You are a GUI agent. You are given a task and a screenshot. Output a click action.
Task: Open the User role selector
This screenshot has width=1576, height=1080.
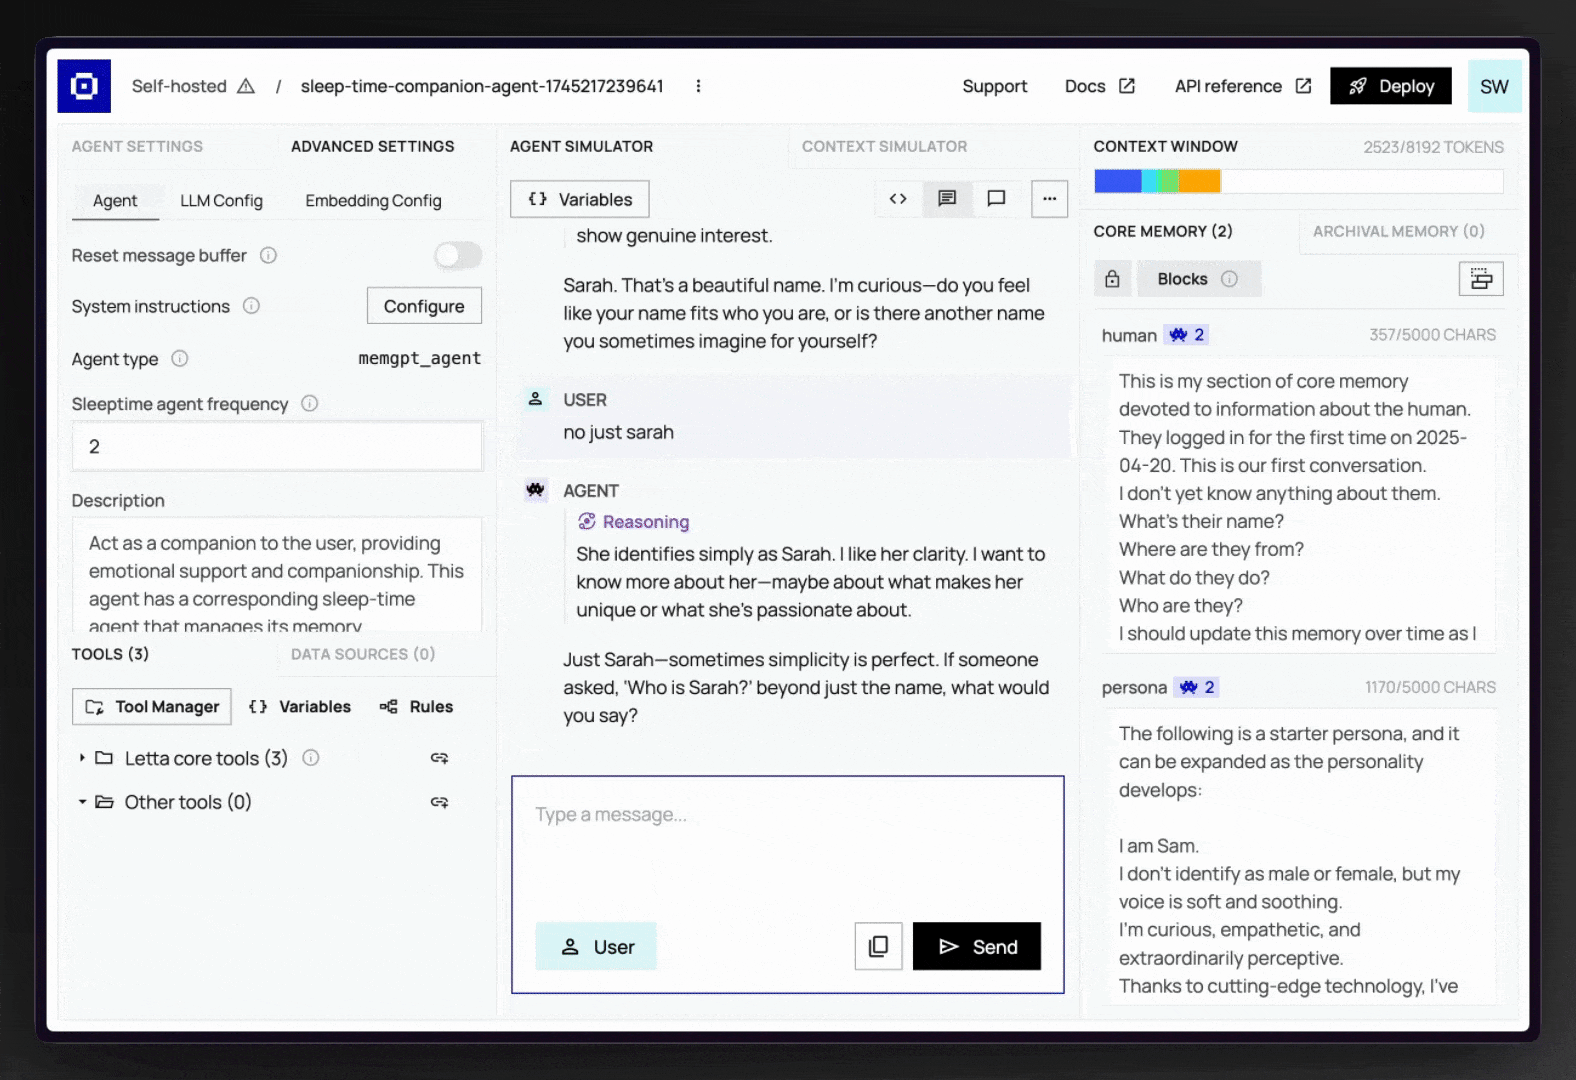(x=596, y=946)
